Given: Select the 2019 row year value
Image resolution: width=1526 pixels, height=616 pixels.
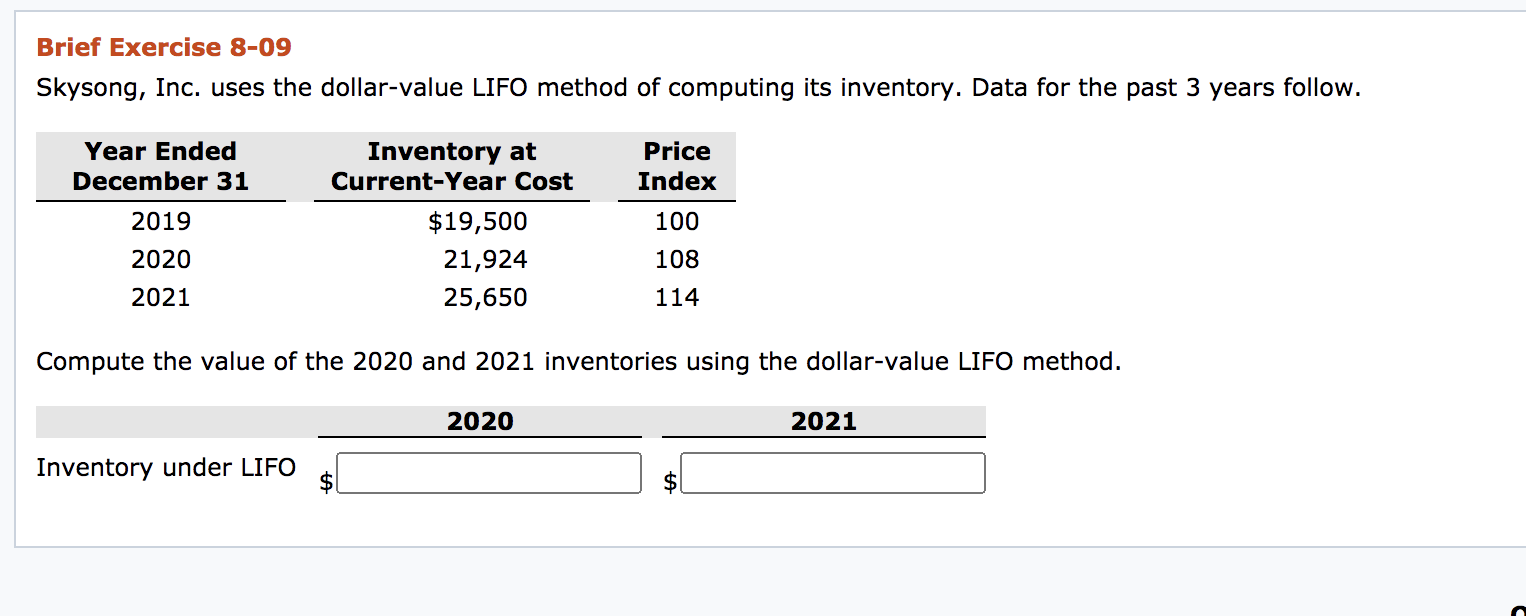Looking at the screenshot, I should coord(161,221).
